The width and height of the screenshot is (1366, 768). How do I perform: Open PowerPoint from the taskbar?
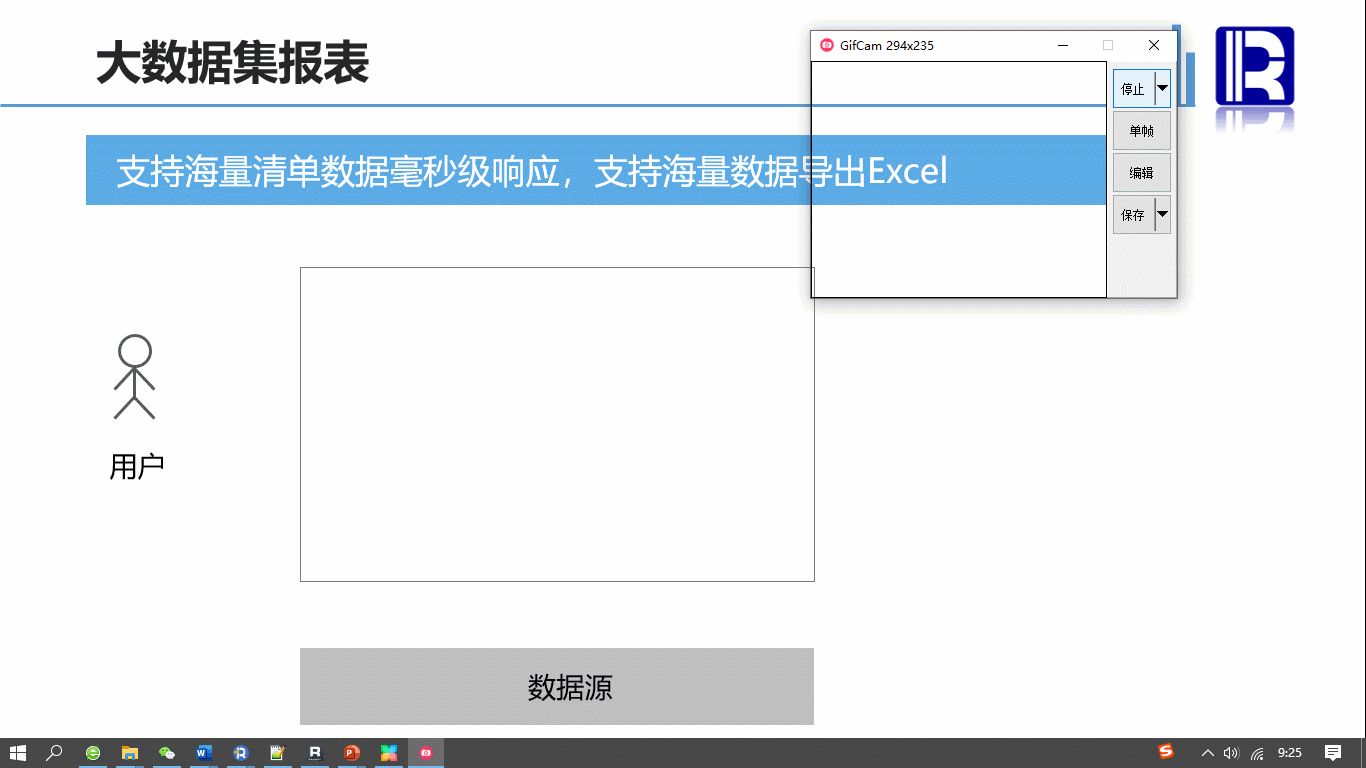(x=351, y=753)
